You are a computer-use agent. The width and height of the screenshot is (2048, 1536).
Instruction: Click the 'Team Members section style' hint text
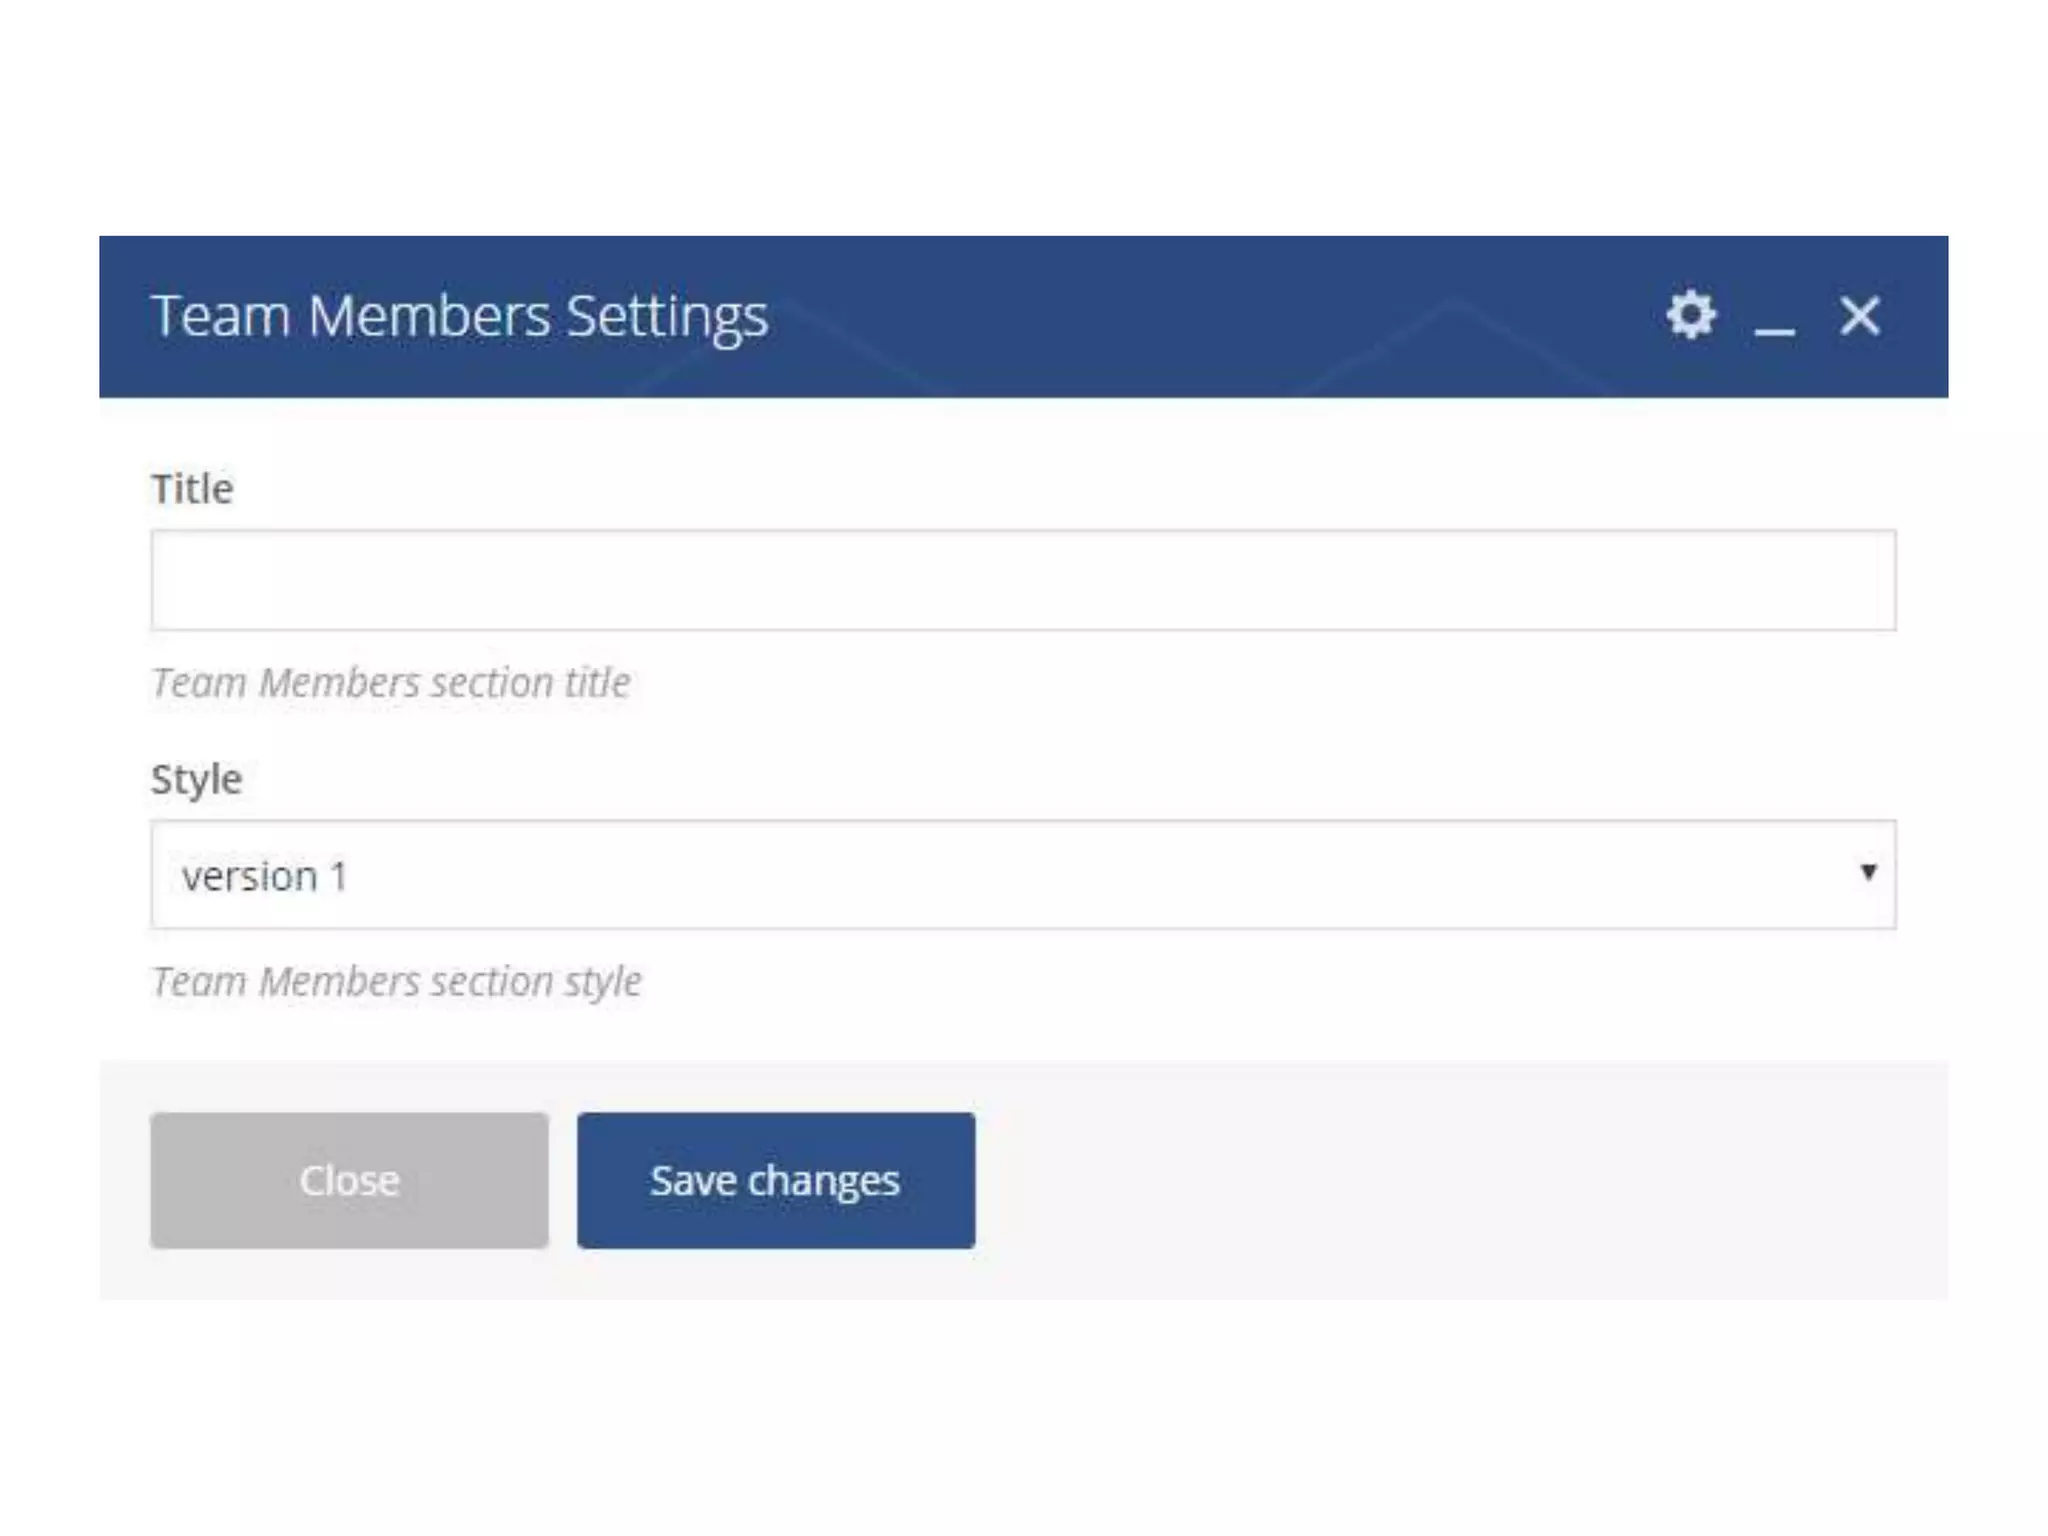click(x=396, y=982)
